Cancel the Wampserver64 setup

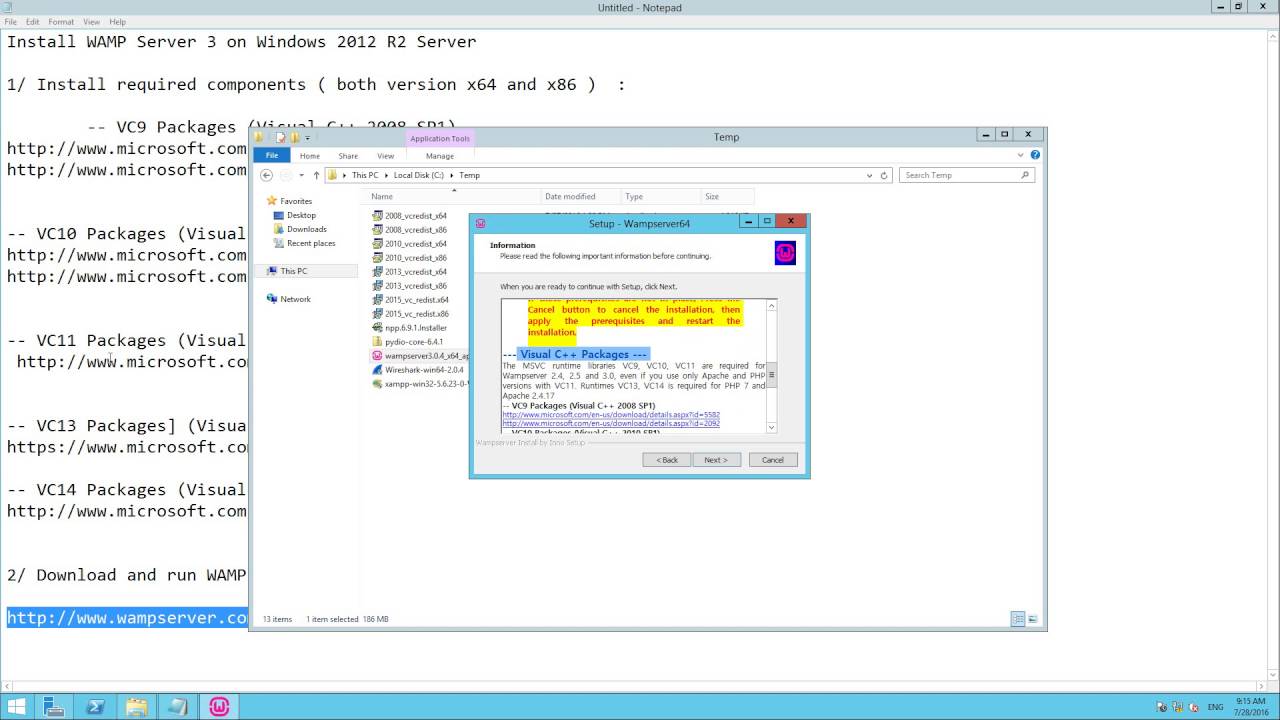click(x=773, y=460)
